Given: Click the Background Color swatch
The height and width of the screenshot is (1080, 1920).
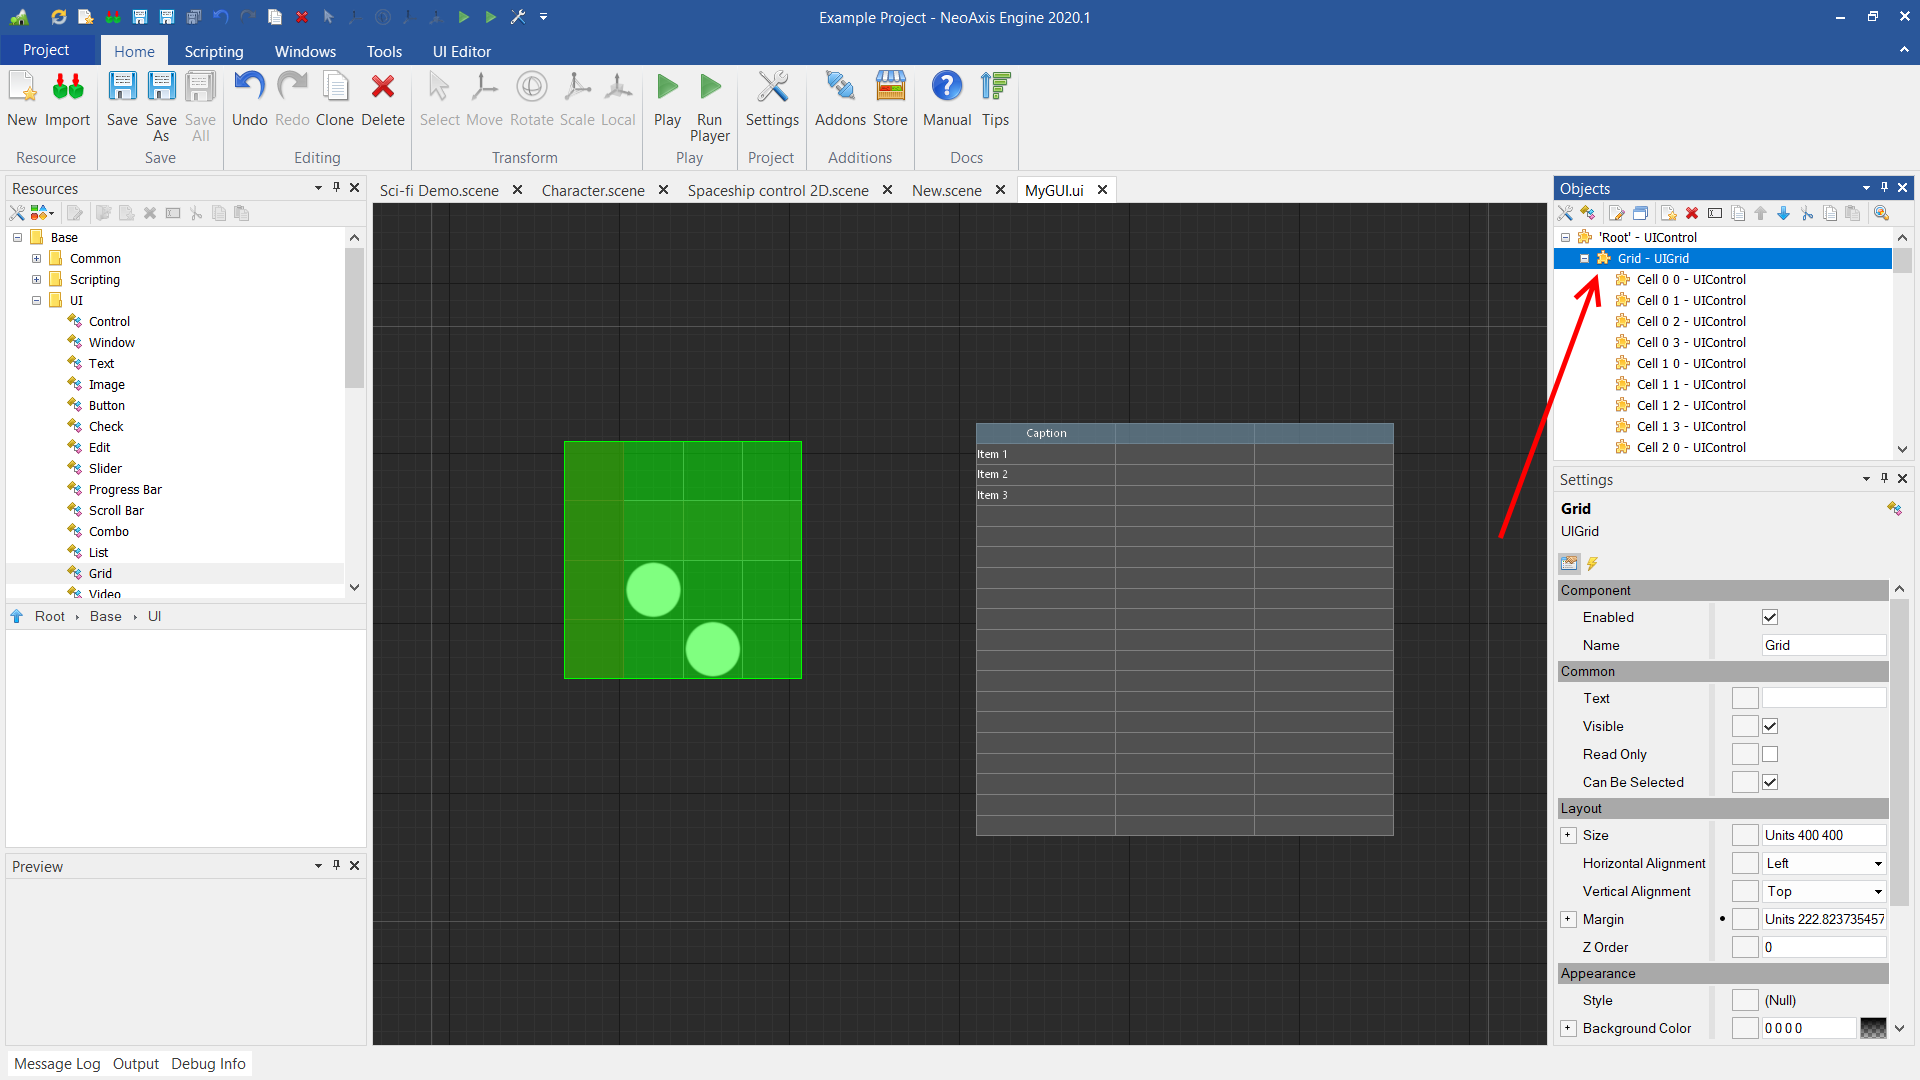Looking at the screenshot, I should pos(1873,1028).
